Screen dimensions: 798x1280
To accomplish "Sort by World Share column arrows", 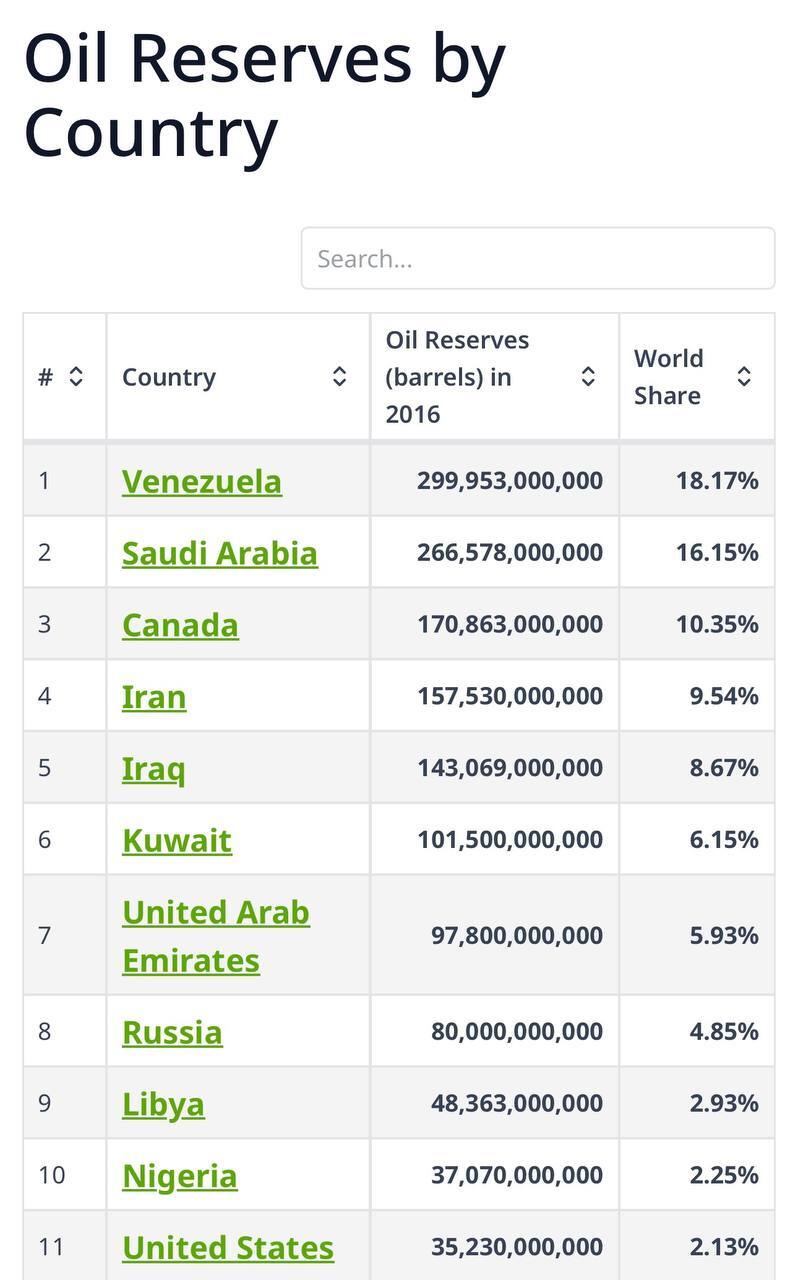I will click(743, 377).
